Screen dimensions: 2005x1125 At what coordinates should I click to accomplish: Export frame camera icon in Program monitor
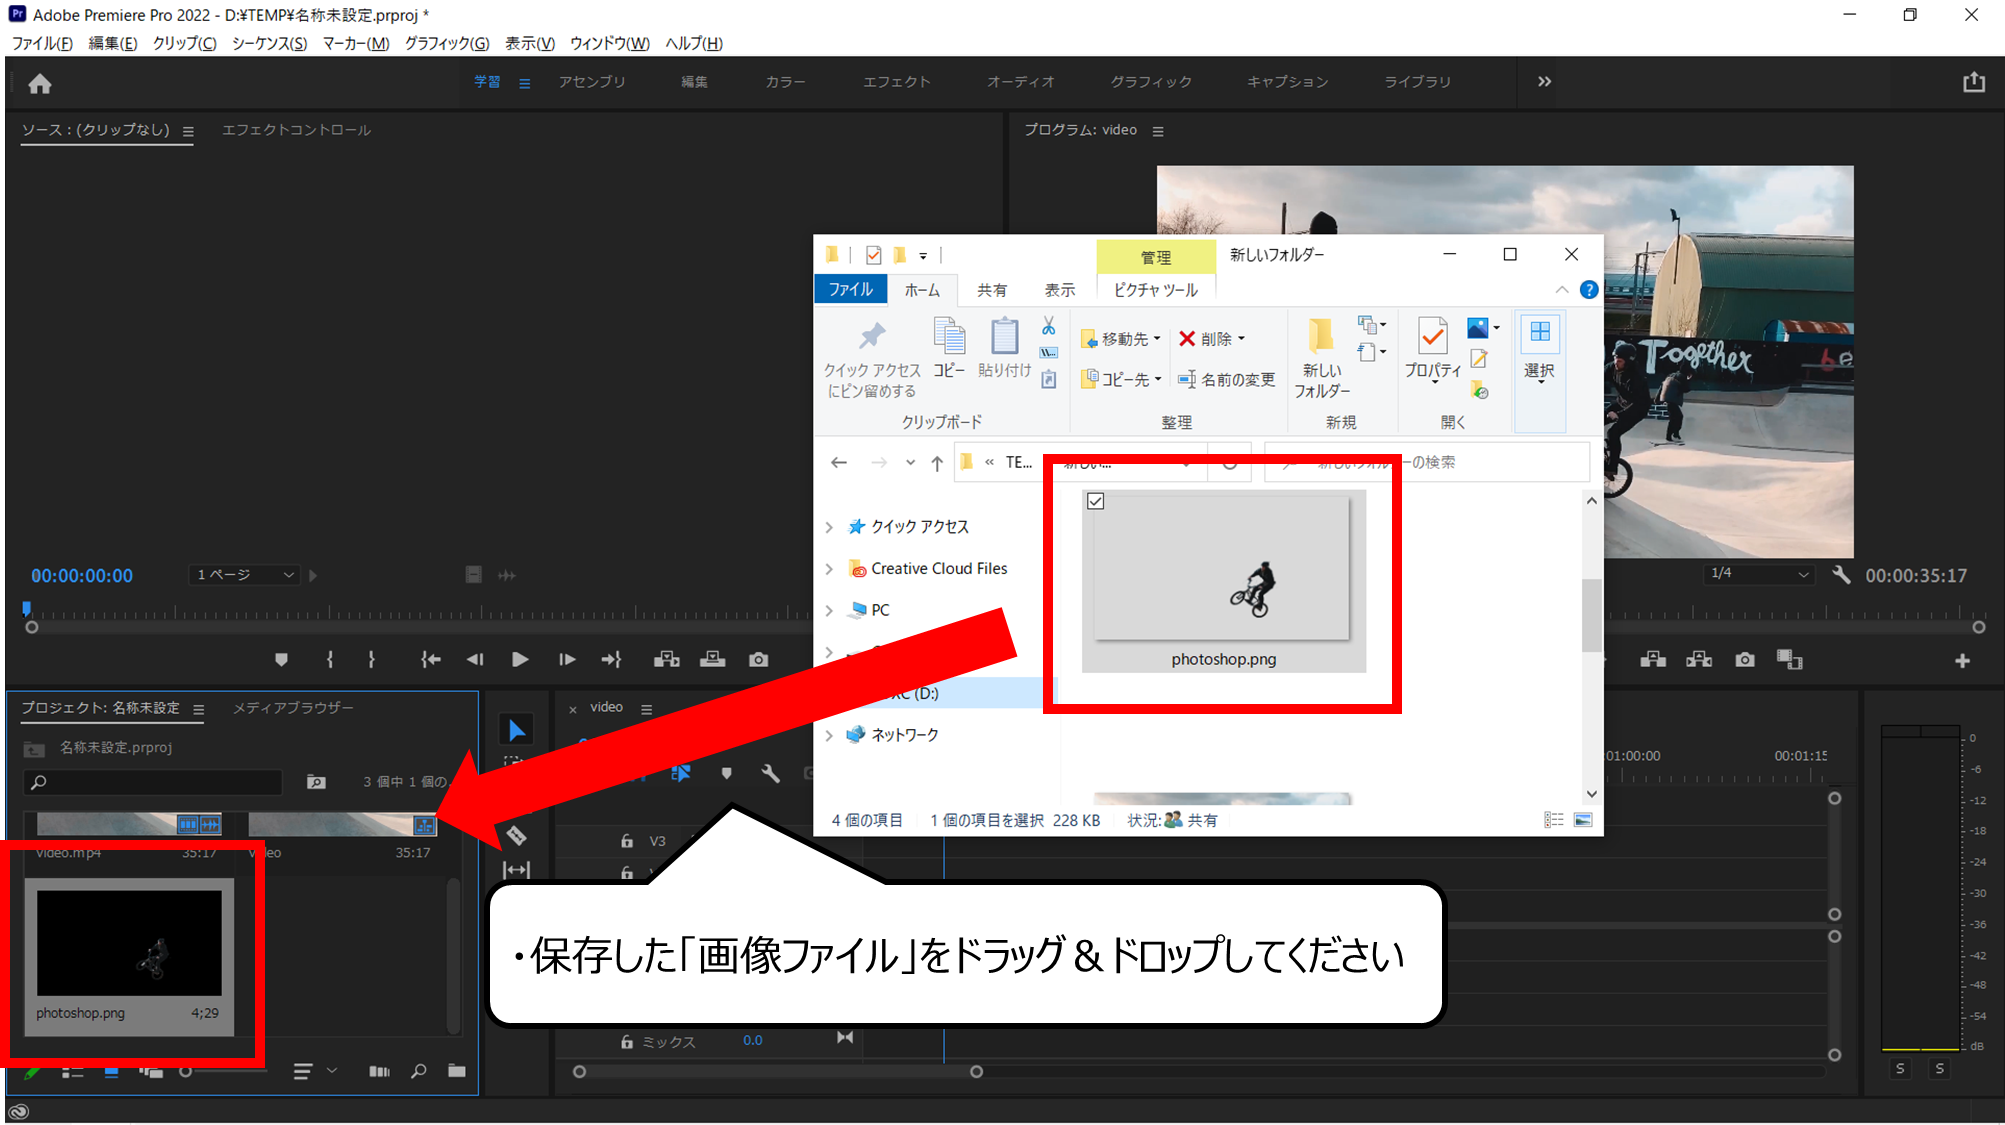click(1745, 660)
